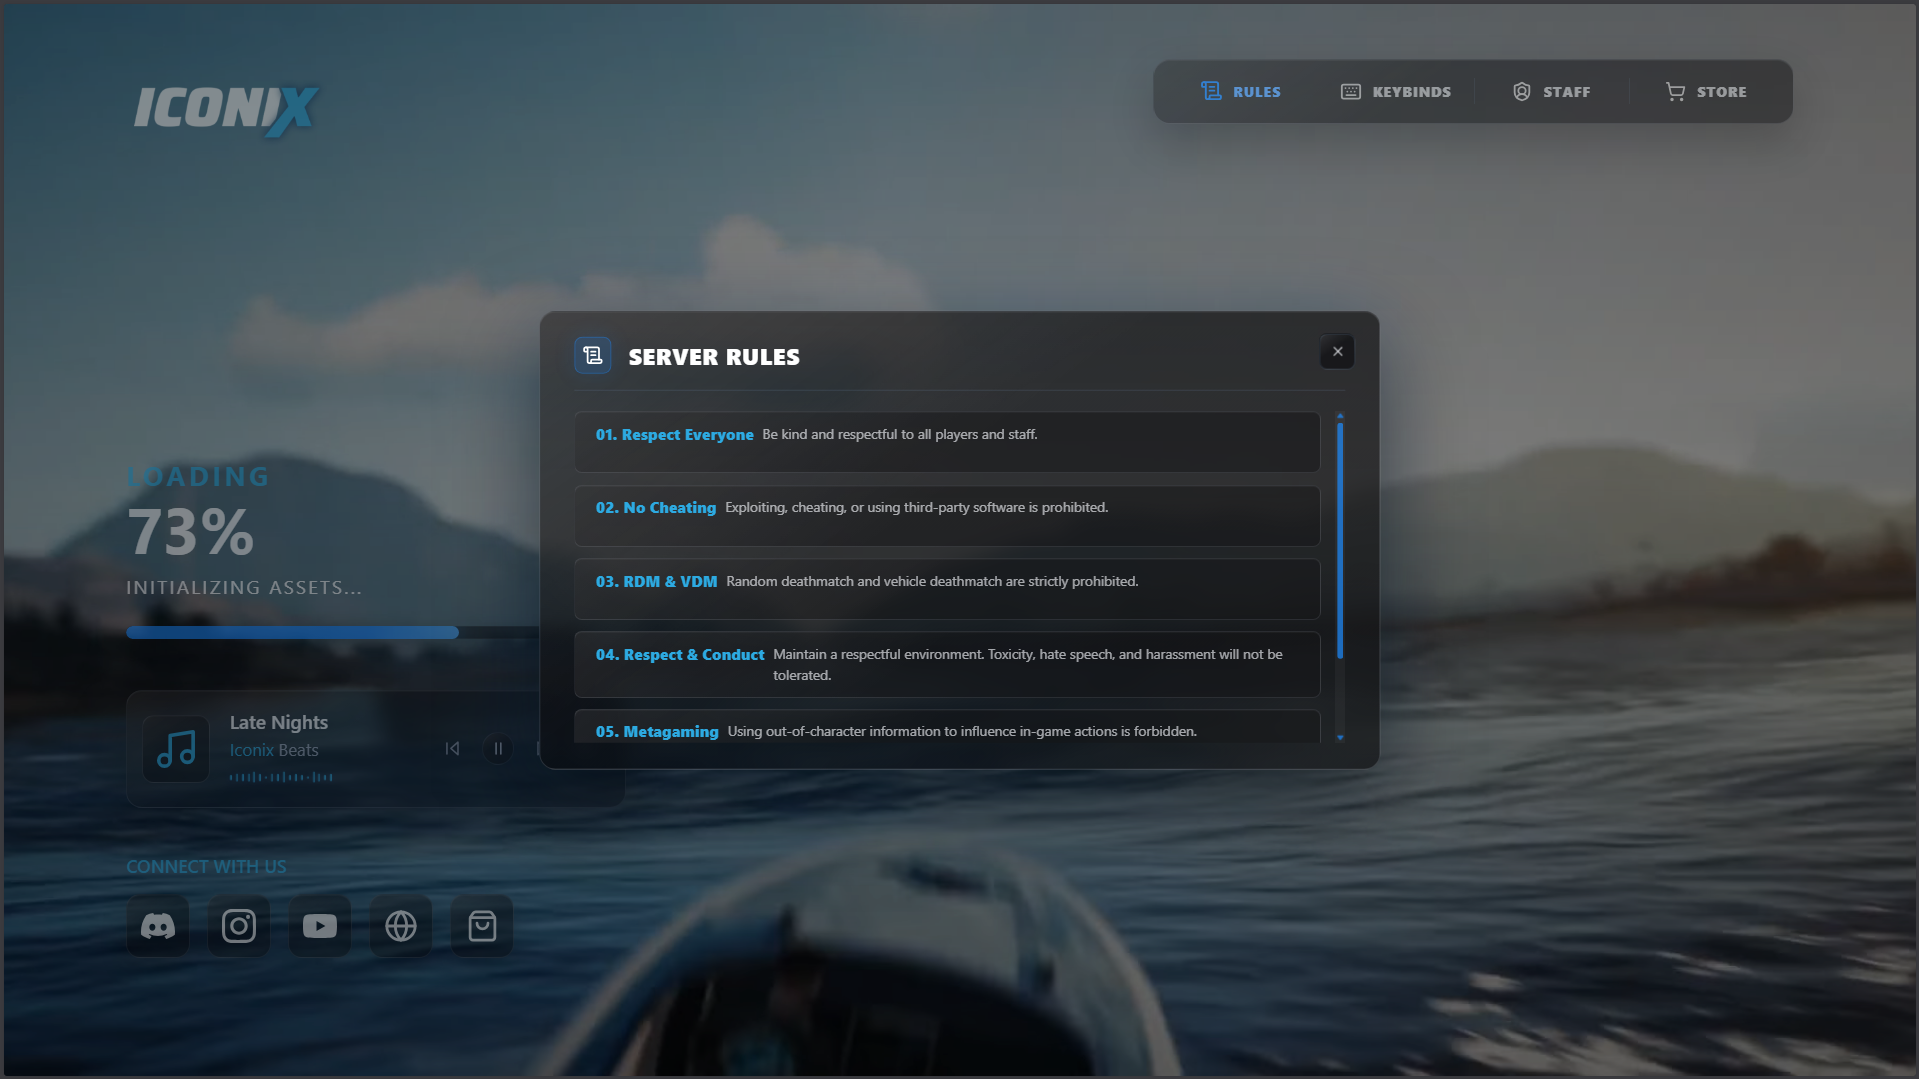The image size is (1919, 1079).
Task: Click the 'Late Nights' song title
Action: pos(279,722)
